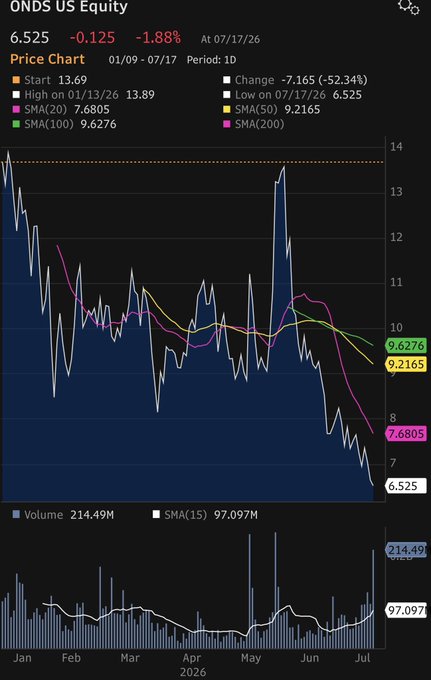Change the Period: 1D setting
This screenshot has width=431, height=680.
point(212,60)
